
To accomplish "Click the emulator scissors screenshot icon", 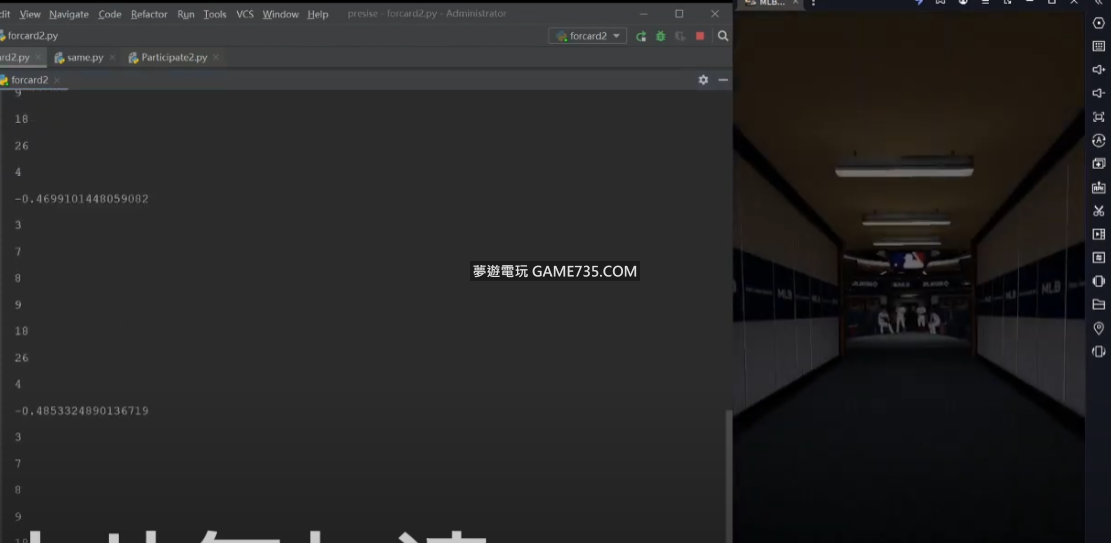I will pos(1098,211).
